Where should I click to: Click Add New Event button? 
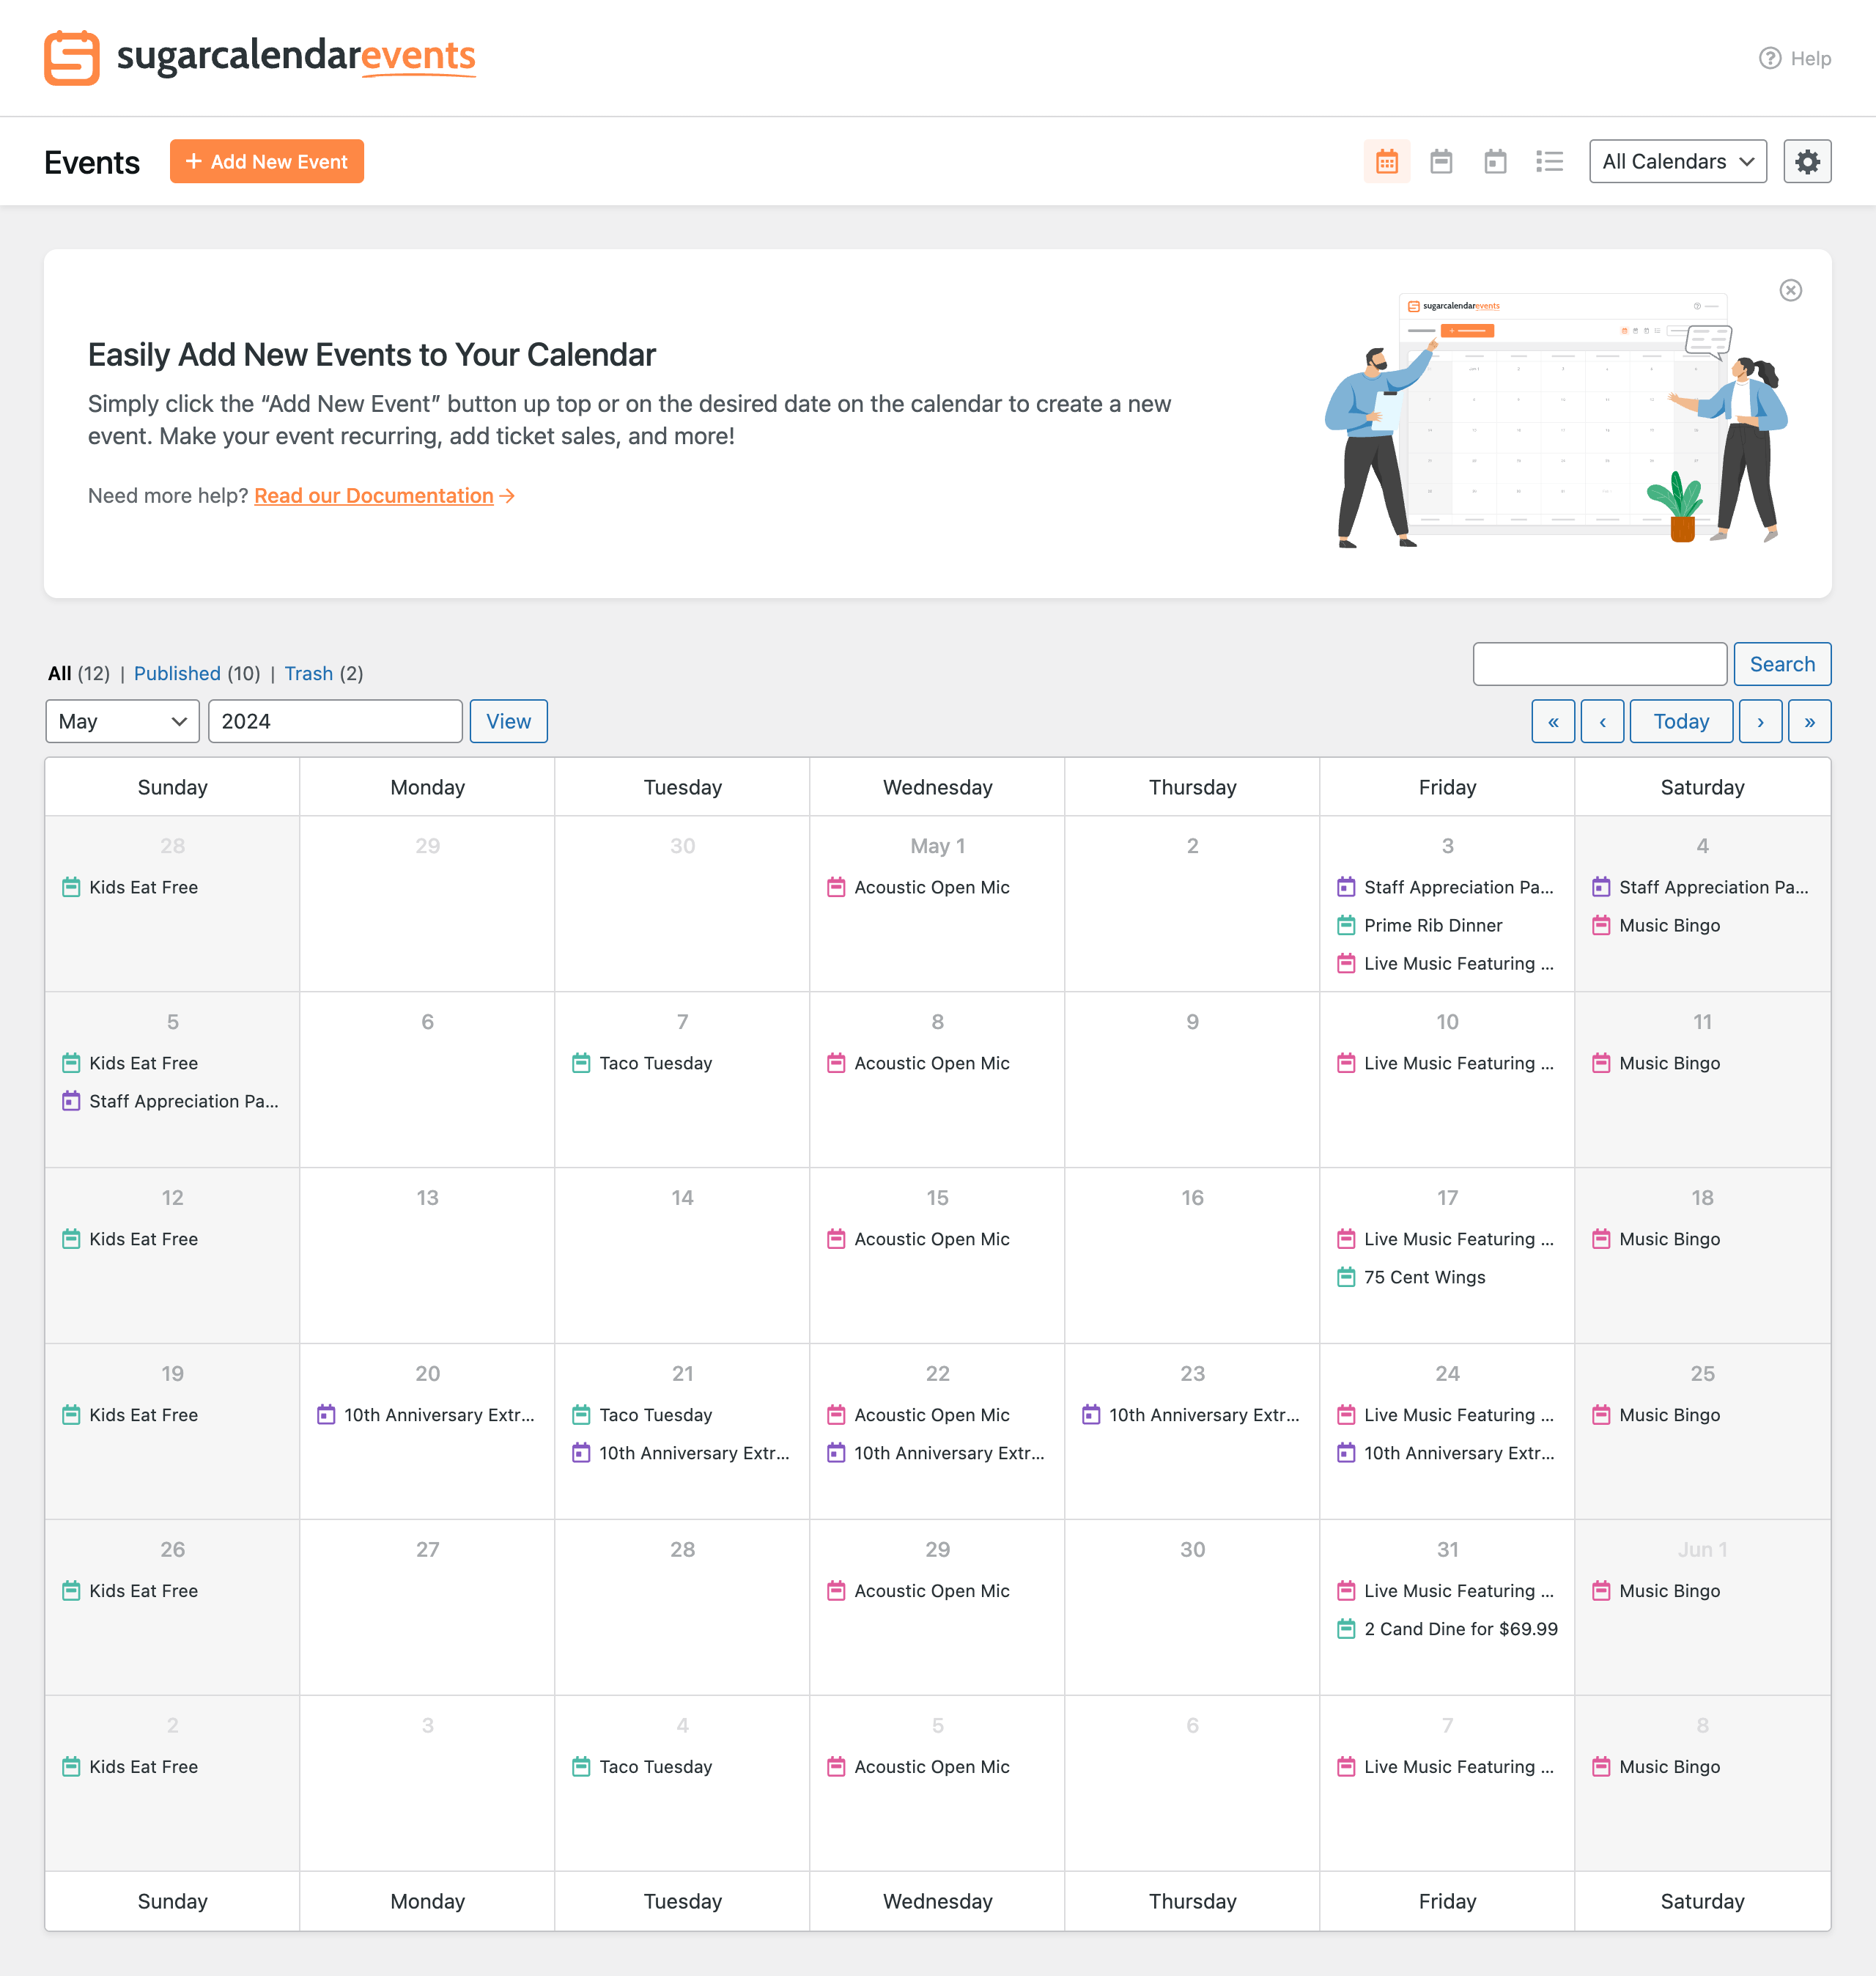pyautogui.click(x=266, y=162)
